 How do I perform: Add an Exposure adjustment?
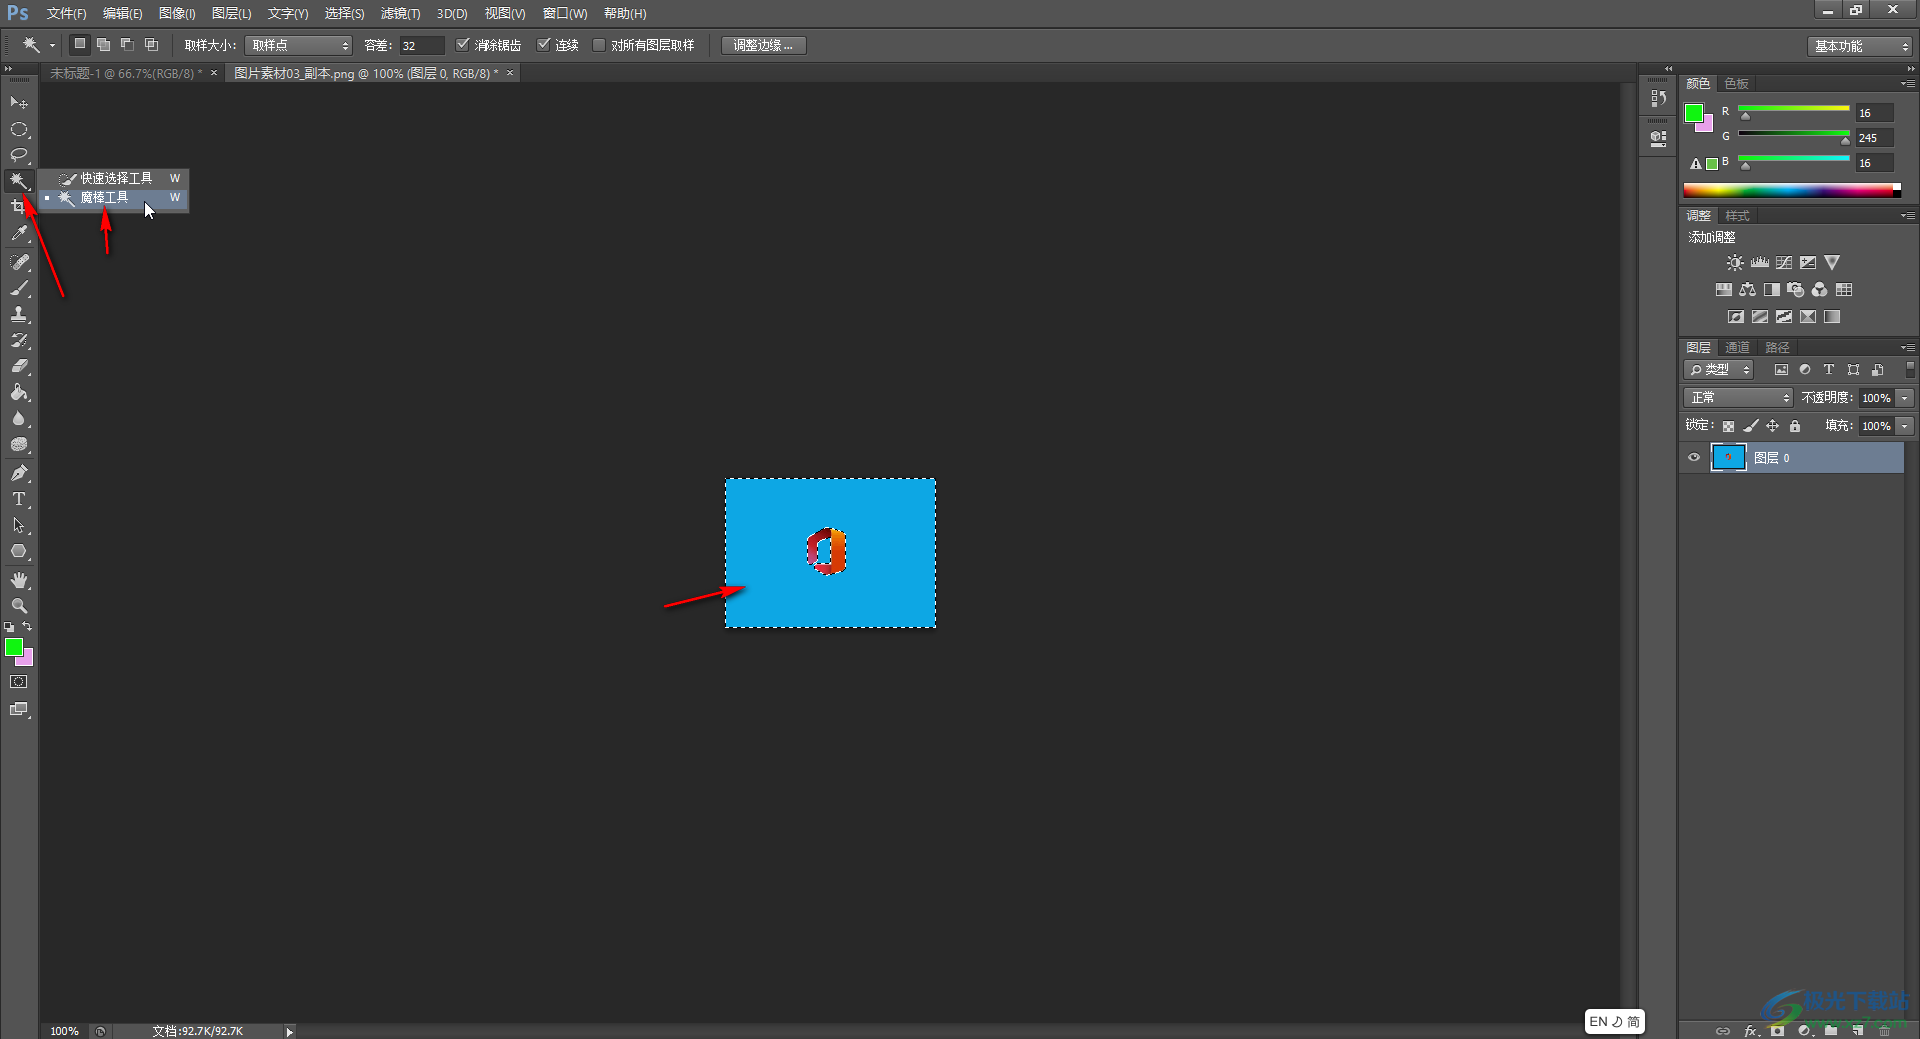1808,263
